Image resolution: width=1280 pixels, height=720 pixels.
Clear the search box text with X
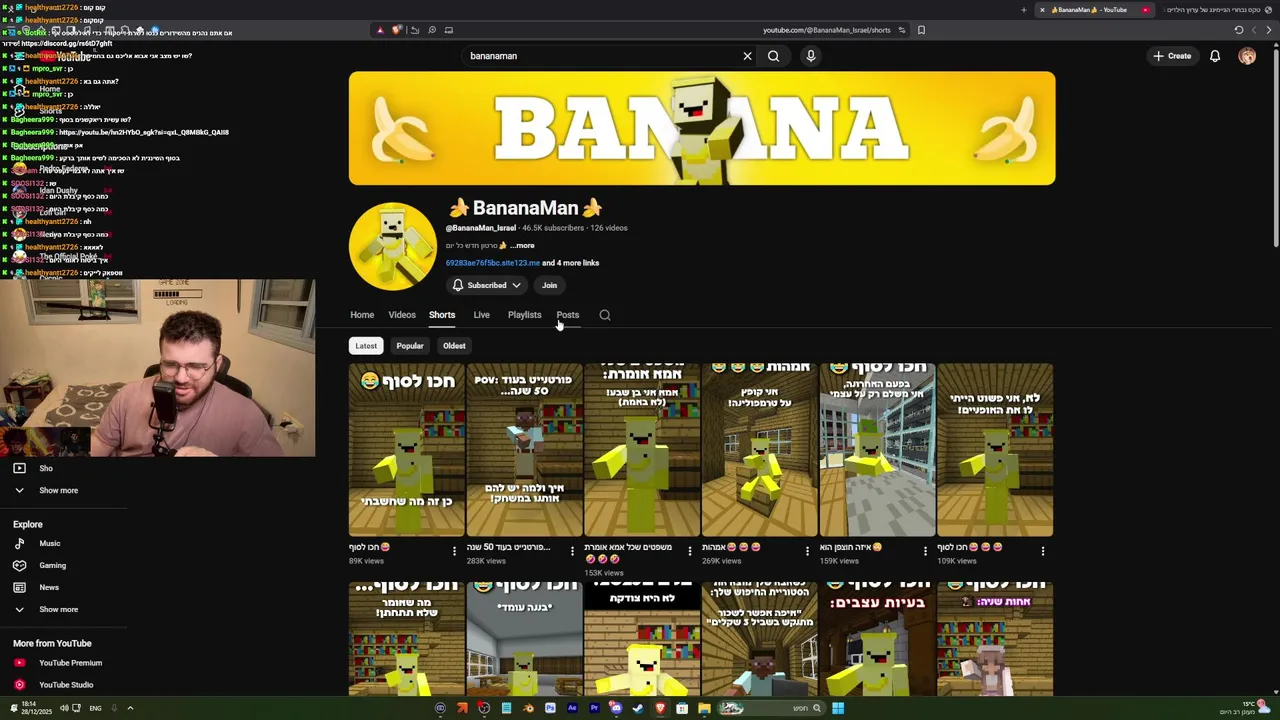747,56
